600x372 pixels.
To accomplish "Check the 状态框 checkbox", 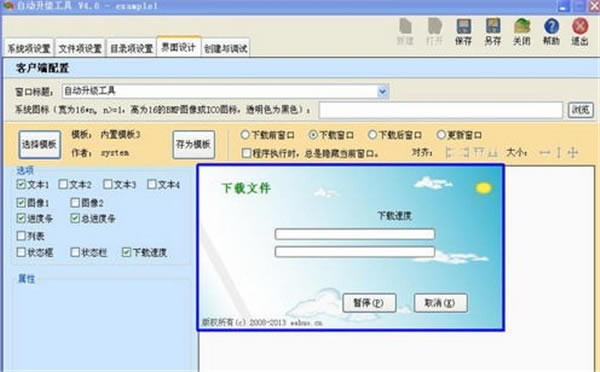I will point(21,252).
